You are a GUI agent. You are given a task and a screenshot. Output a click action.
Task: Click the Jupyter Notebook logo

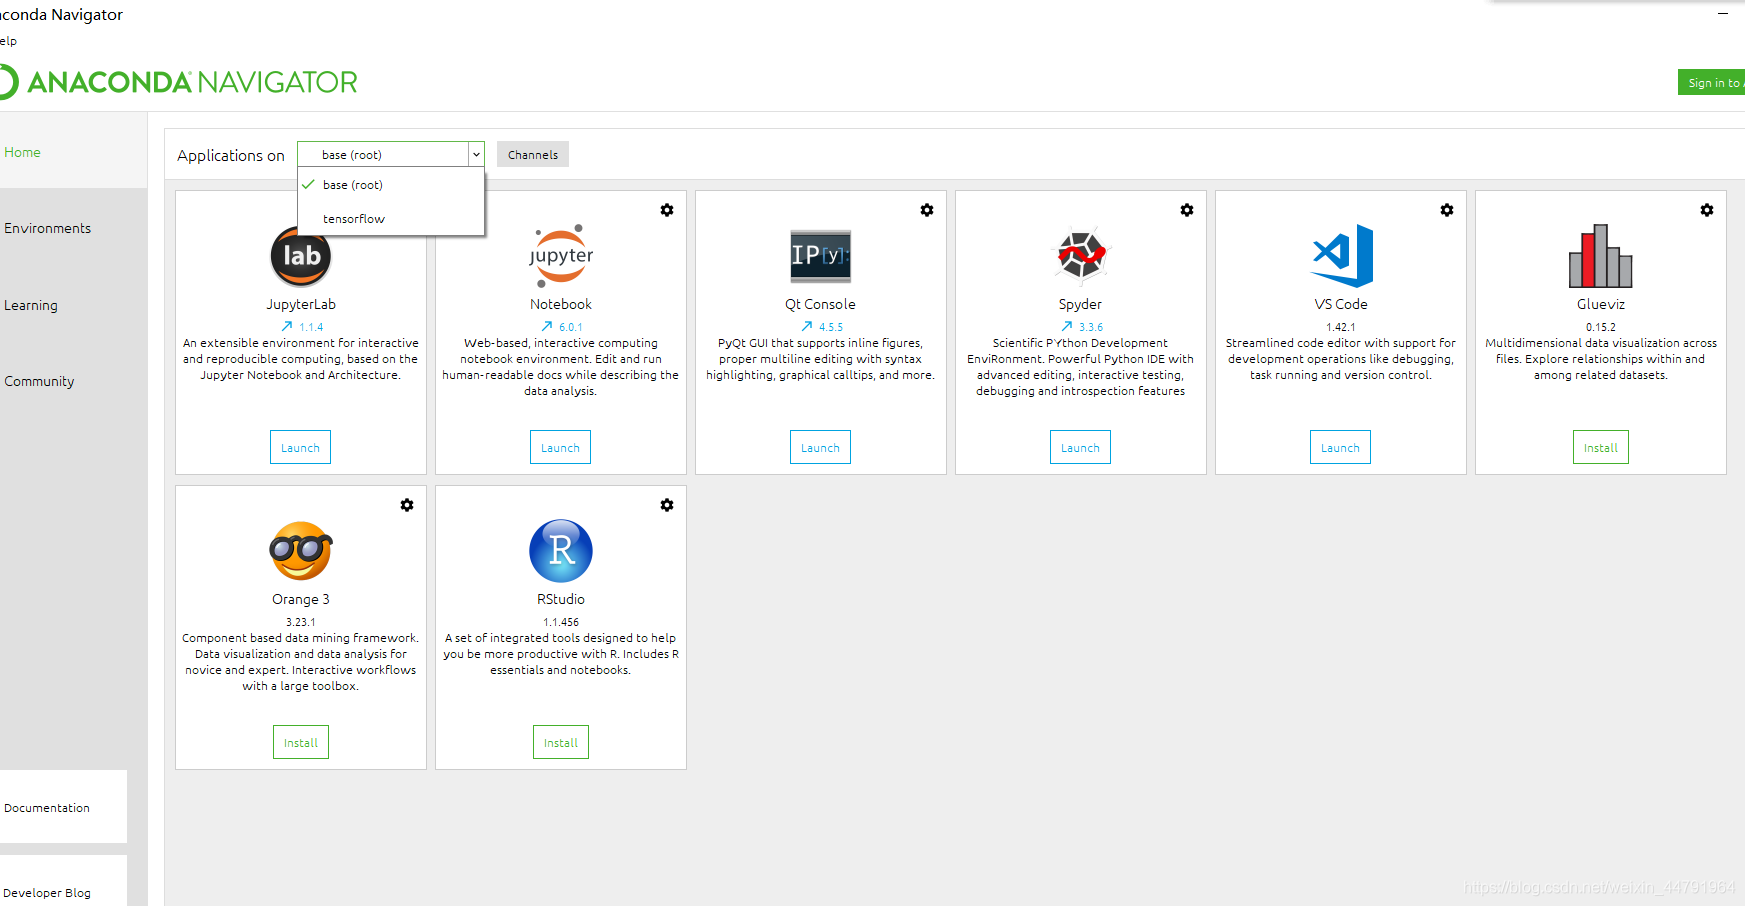point(561,256)
